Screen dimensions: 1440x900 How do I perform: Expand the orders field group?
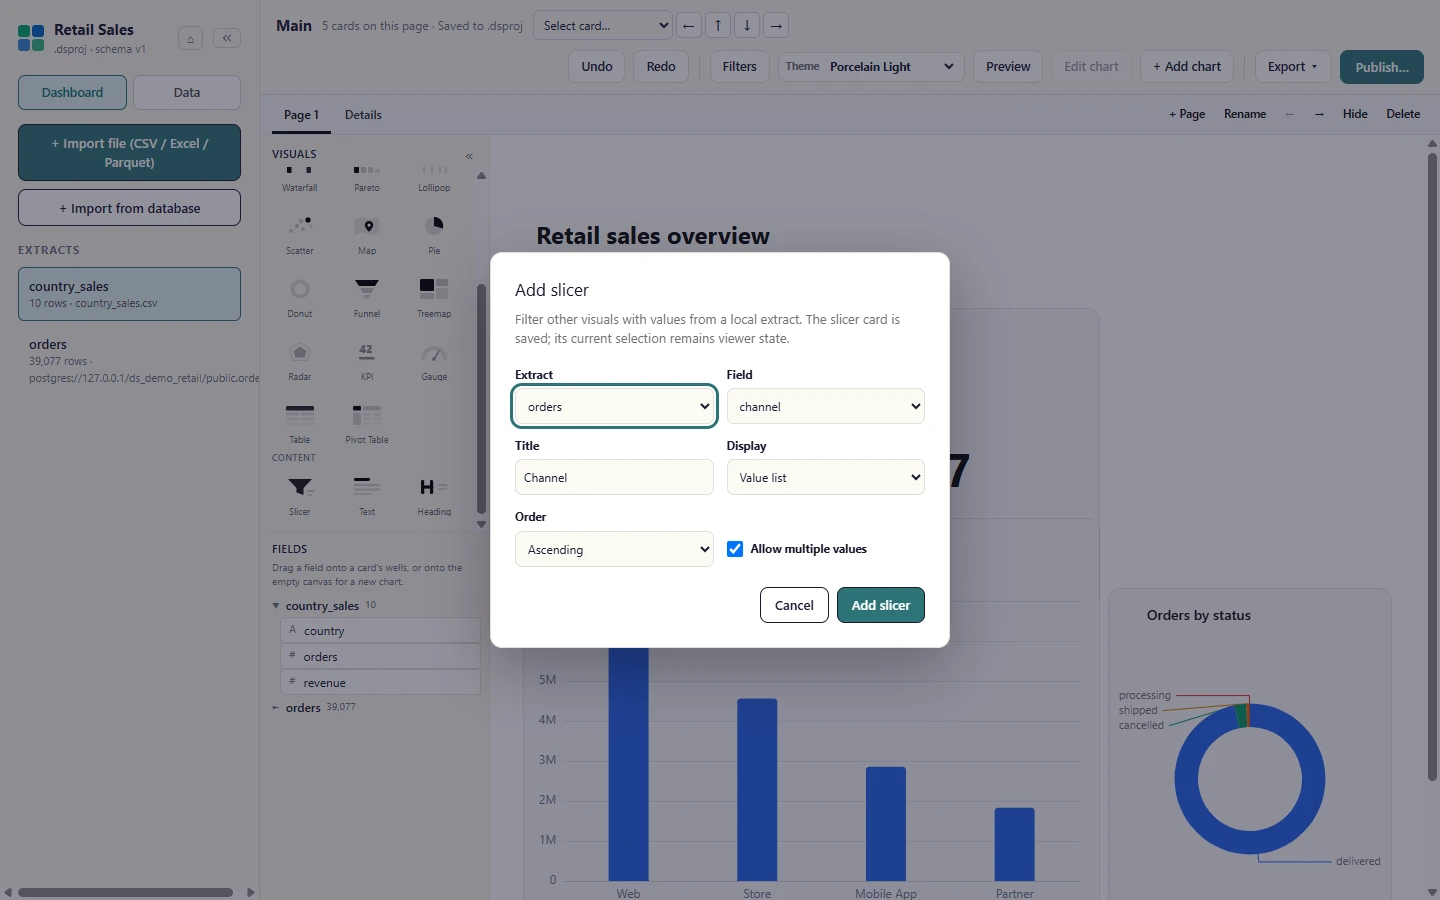tap(276, 708)
